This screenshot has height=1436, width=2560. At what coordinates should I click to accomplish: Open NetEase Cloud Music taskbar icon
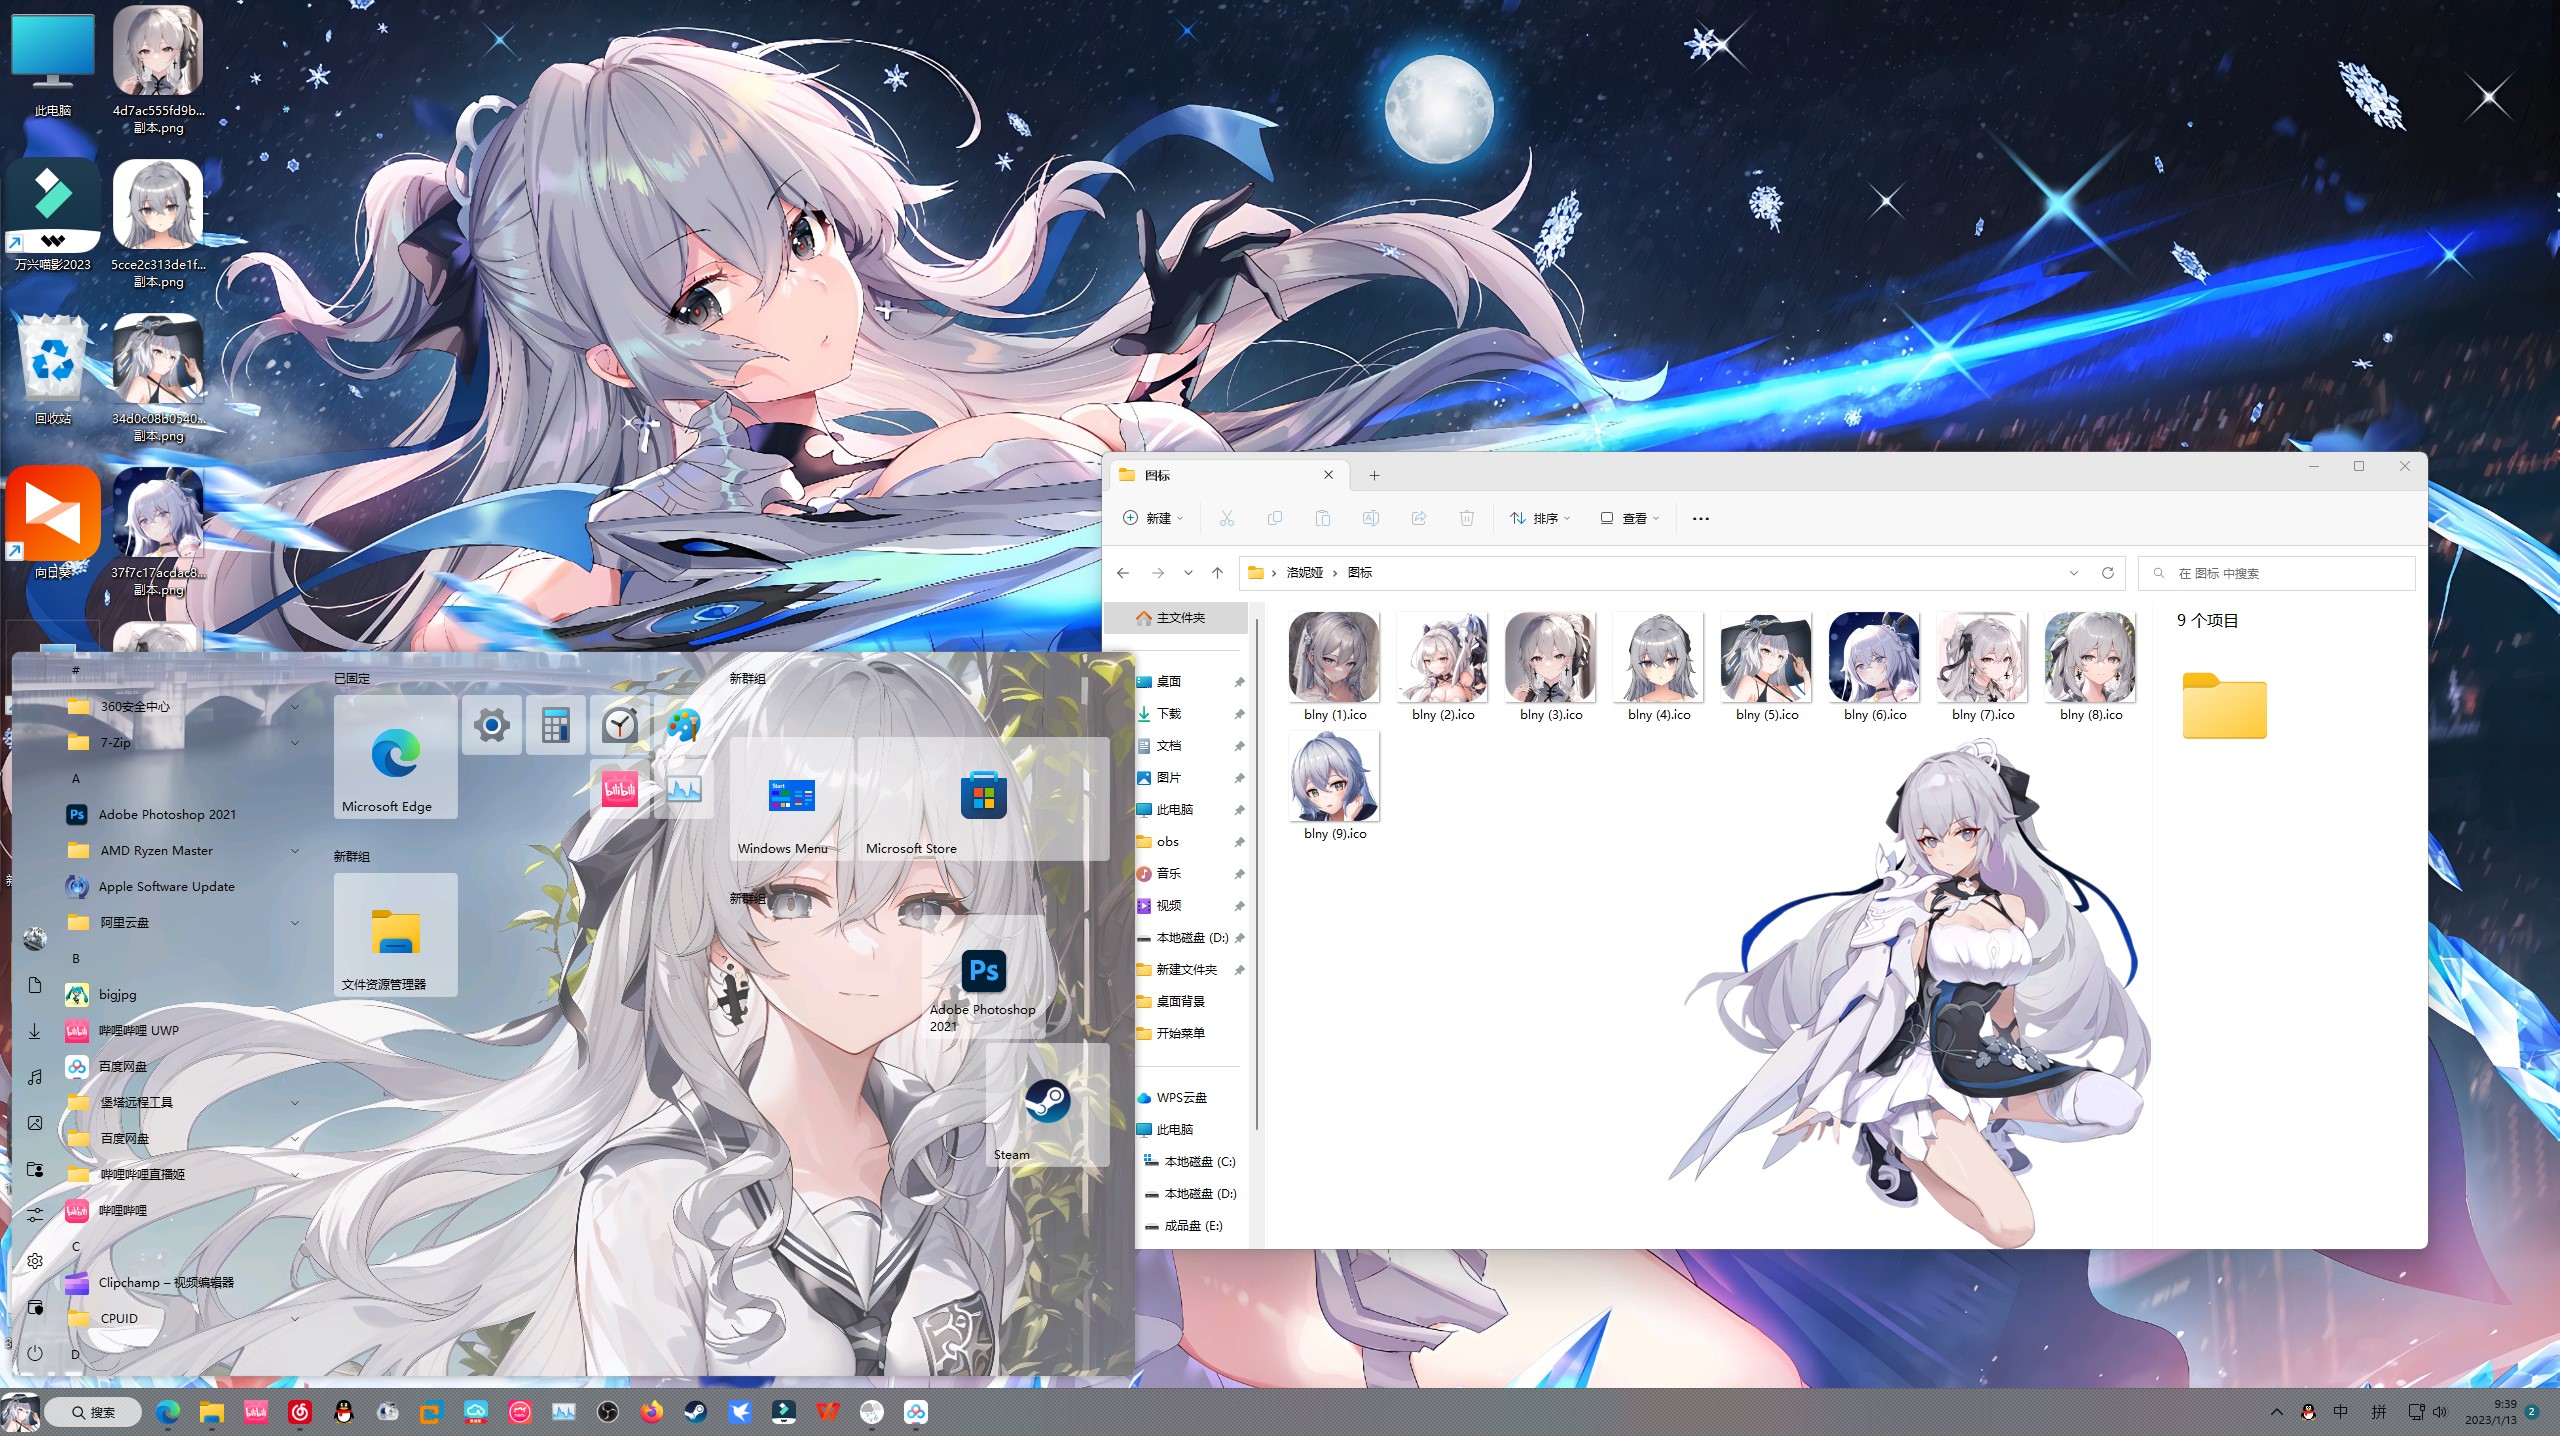pyautogui.click(x=300, y=1412)
